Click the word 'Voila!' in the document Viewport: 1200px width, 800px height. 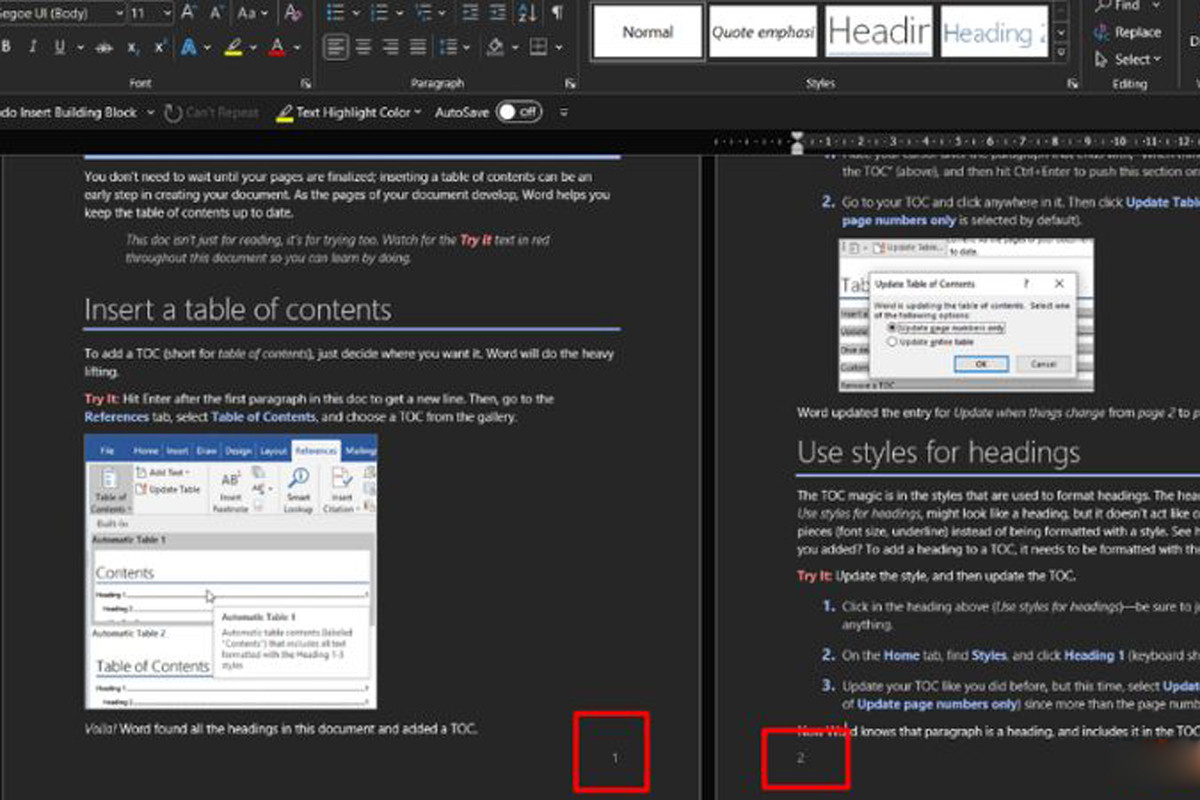point(99,728)
